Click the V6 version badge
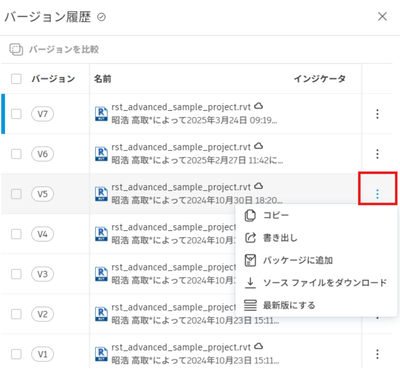The width and height of the screenshot is (400, 369). click(x=42, y=154)
